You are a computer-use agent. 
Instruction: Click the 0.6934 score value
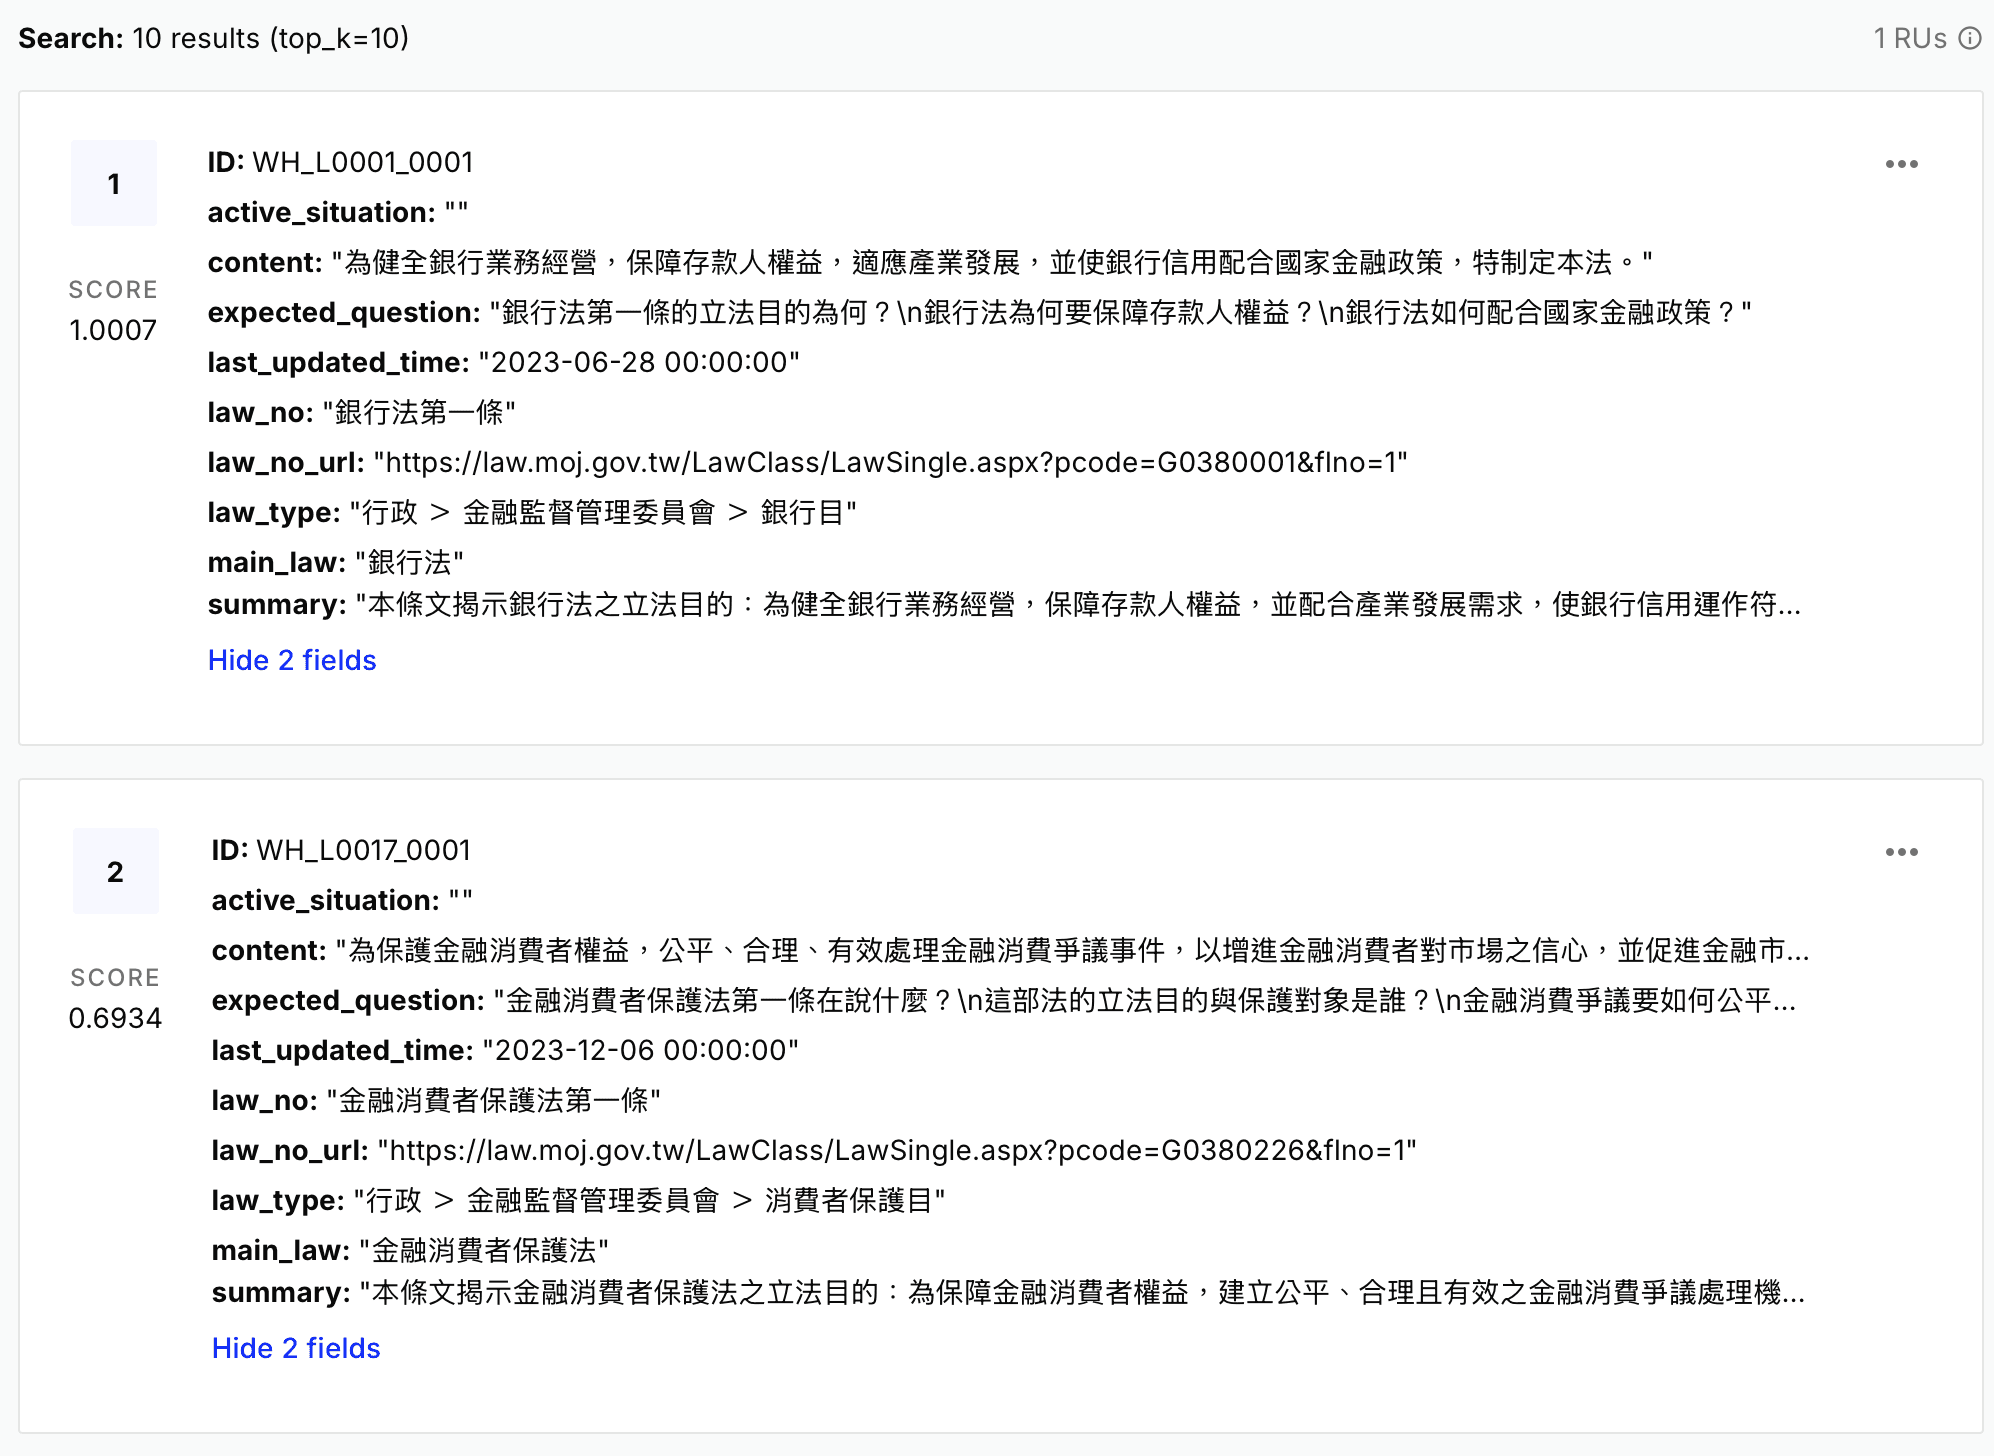(x=115, y=1018)
